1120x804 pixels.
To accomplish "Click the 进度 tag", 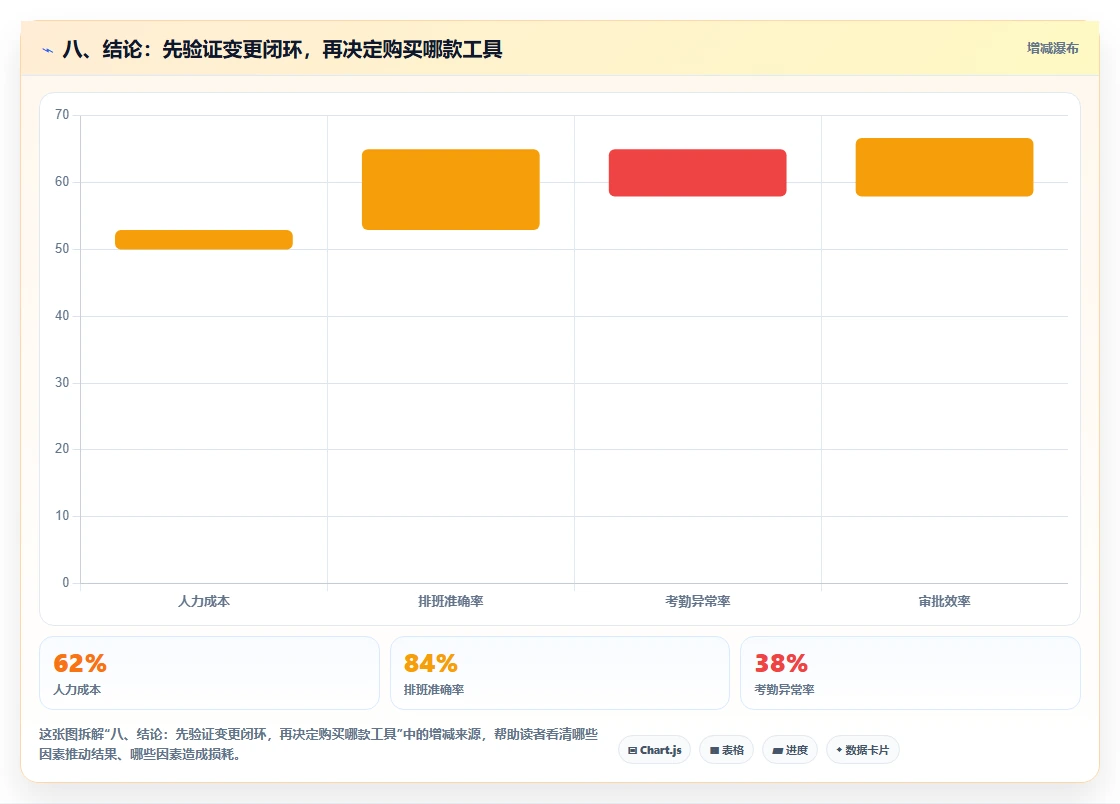I will coord(790,750).
